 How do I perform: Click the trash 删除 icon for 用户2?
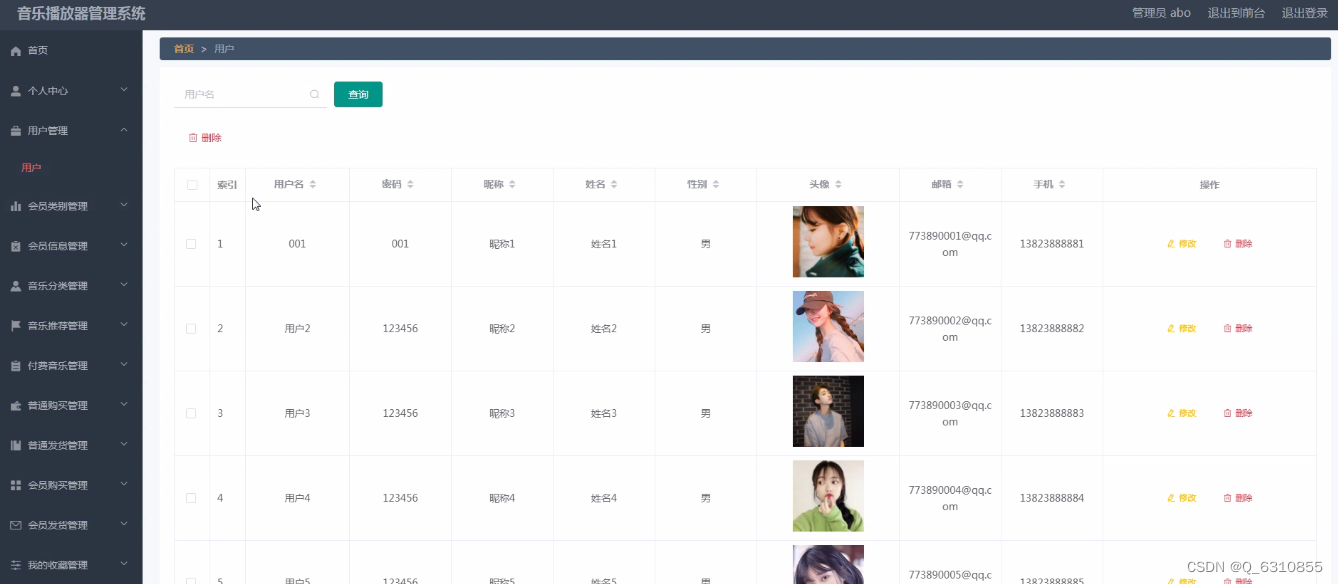[x=1227, y=329]
